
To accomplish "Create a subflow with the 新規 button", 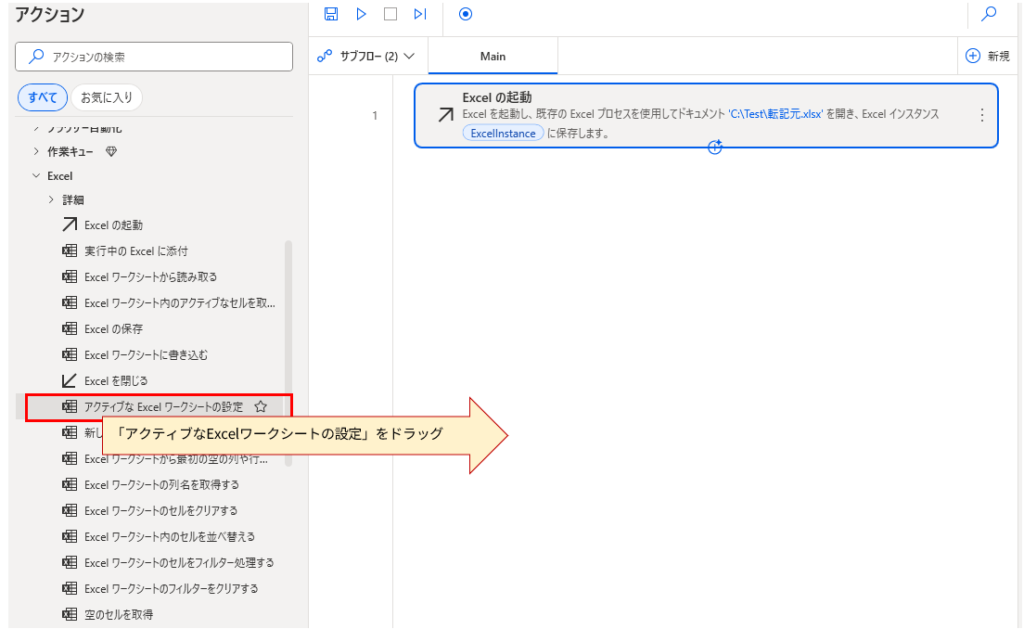I will pyautogui.click(x=988, y=55).
